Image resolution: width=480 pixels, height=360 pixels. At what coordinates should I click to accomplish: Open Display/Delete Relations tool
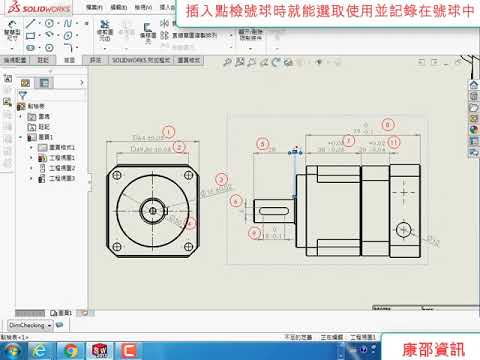tap(250, 34)
